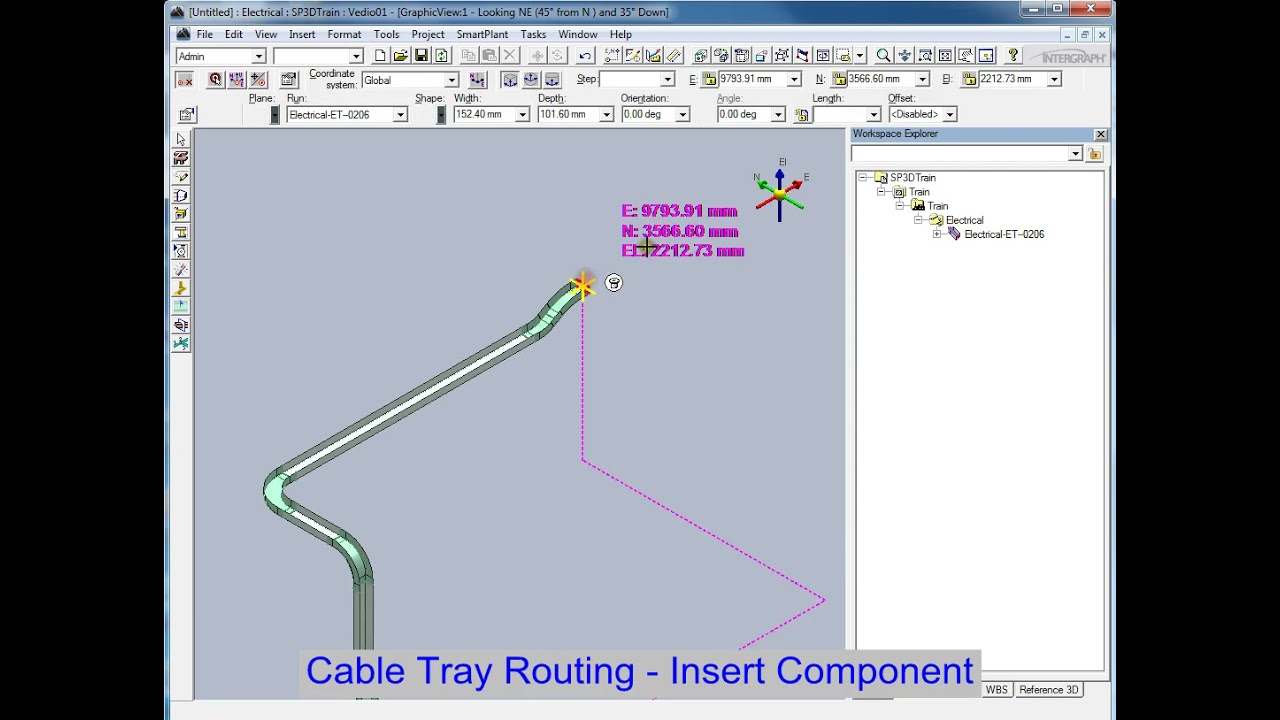Open the Format menu
Screen dimensions: 1280x720
pos(344,34)
